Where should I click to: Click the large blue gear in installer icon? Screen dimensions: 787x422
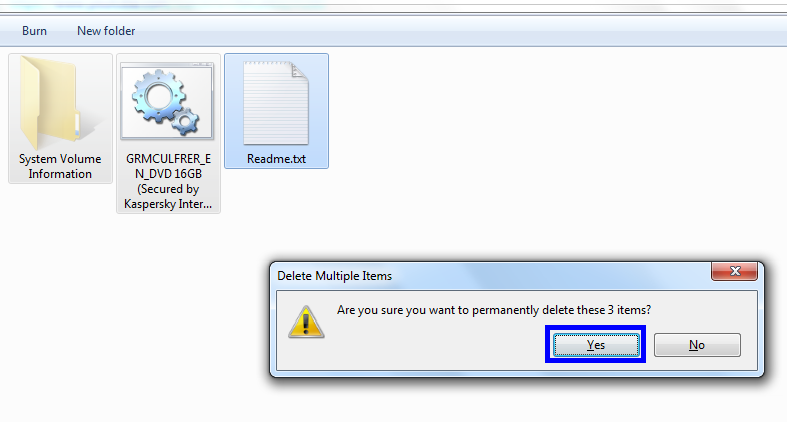159,95
